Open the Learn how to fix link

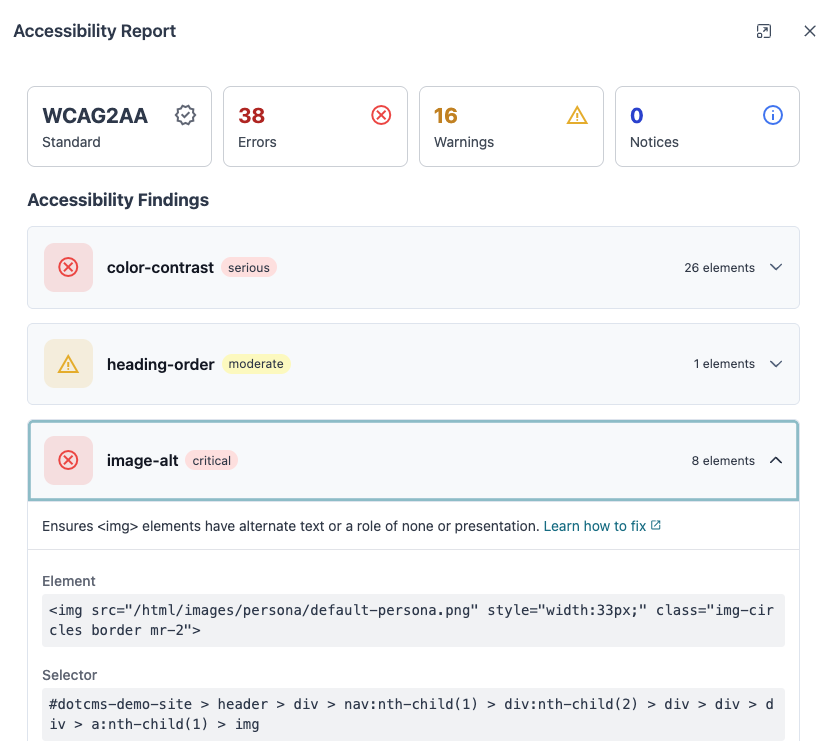click(594, 526)
